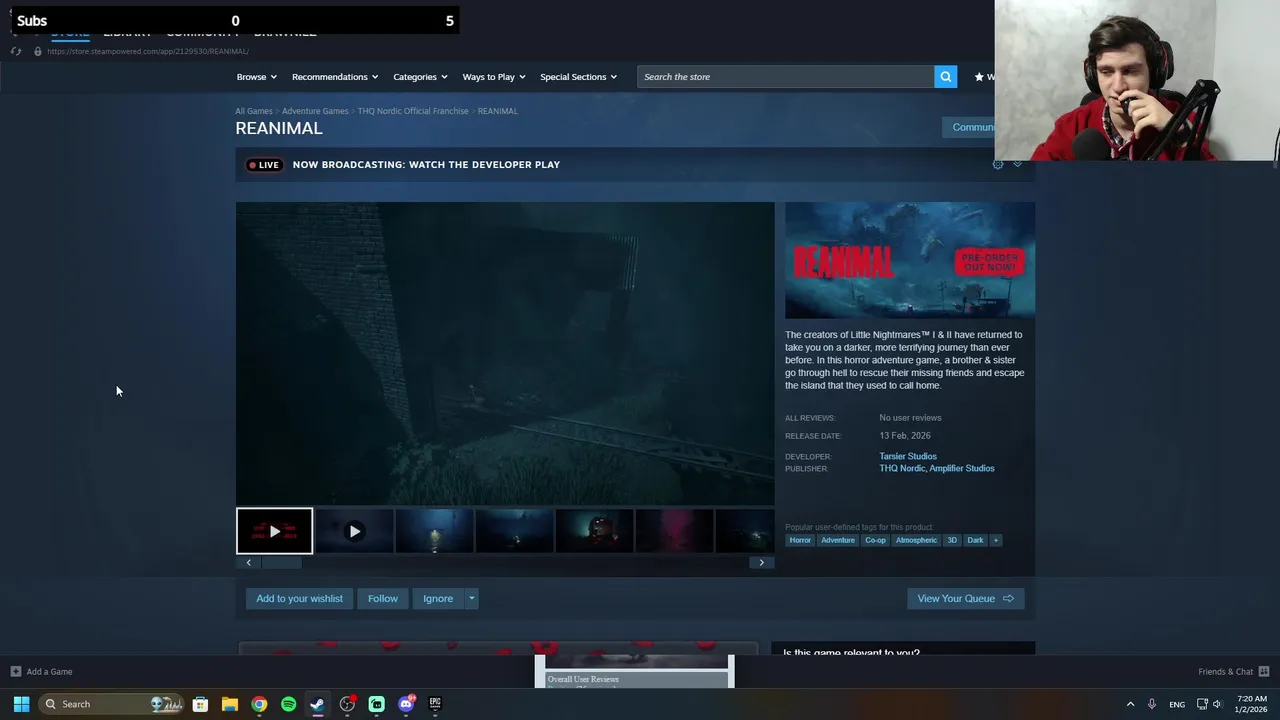Click the Add a Game plus icon

tap(15, 671)
